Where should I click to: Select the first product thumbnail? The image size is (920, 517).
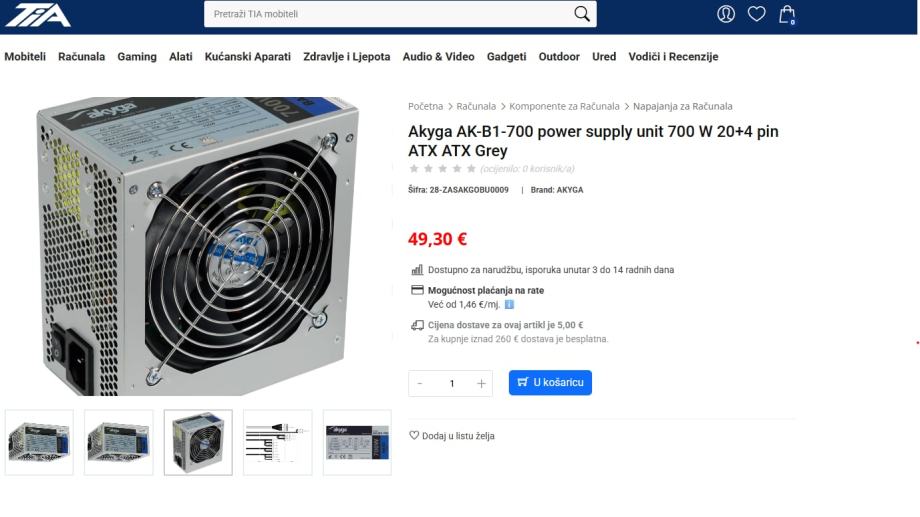coord(39,442)
